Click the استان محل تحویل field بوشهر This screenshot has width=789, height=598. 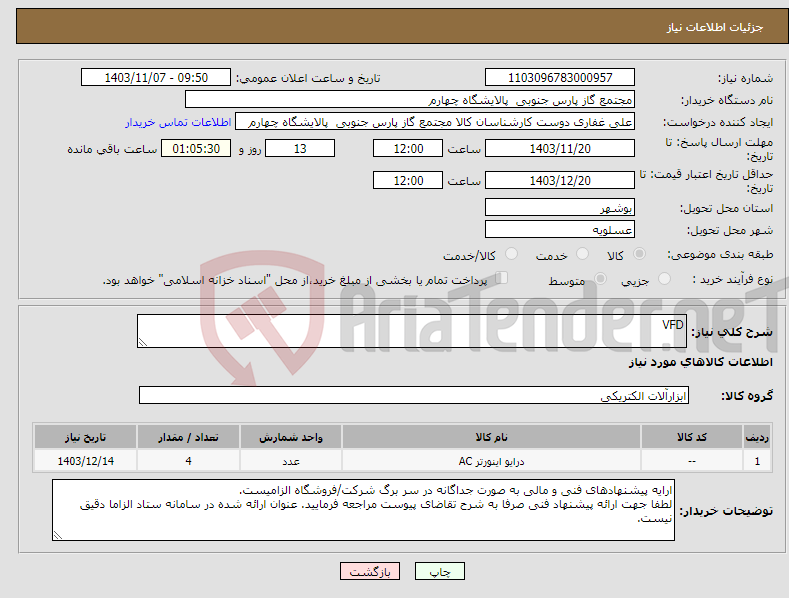point(560,207)
